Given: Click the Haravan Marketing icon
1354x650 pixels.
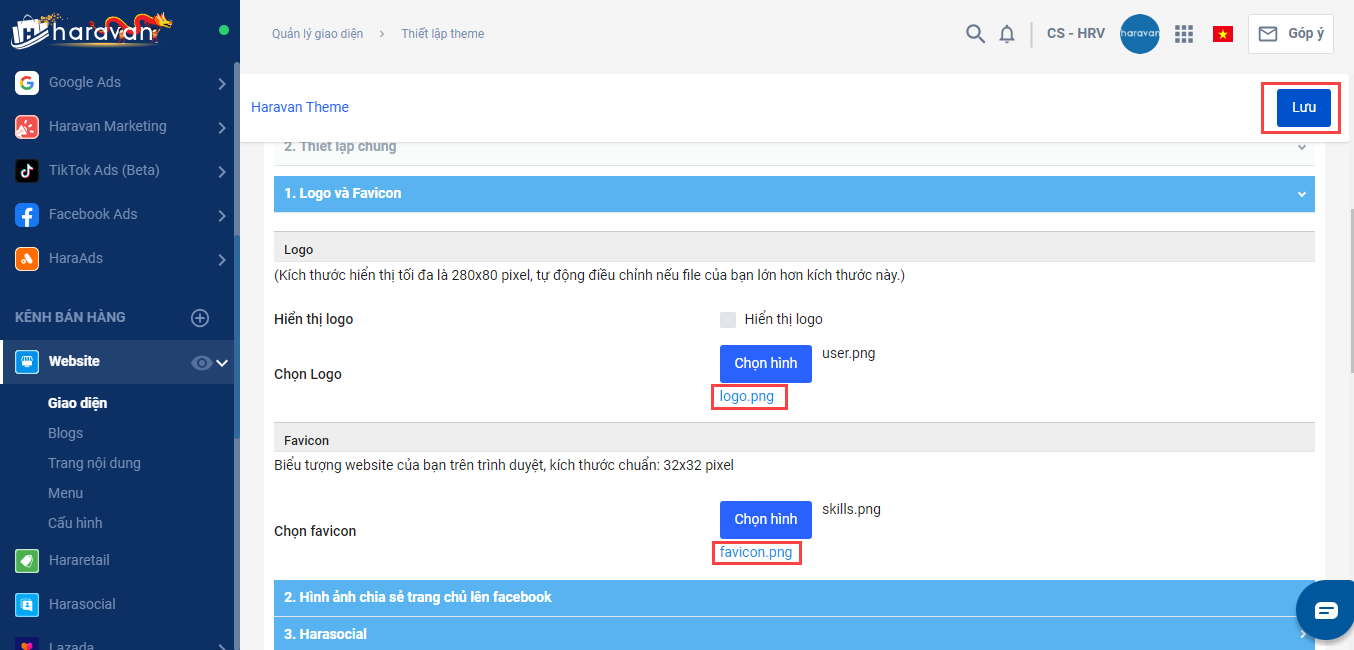Looking at the screenshot, I should coord(27,127).
